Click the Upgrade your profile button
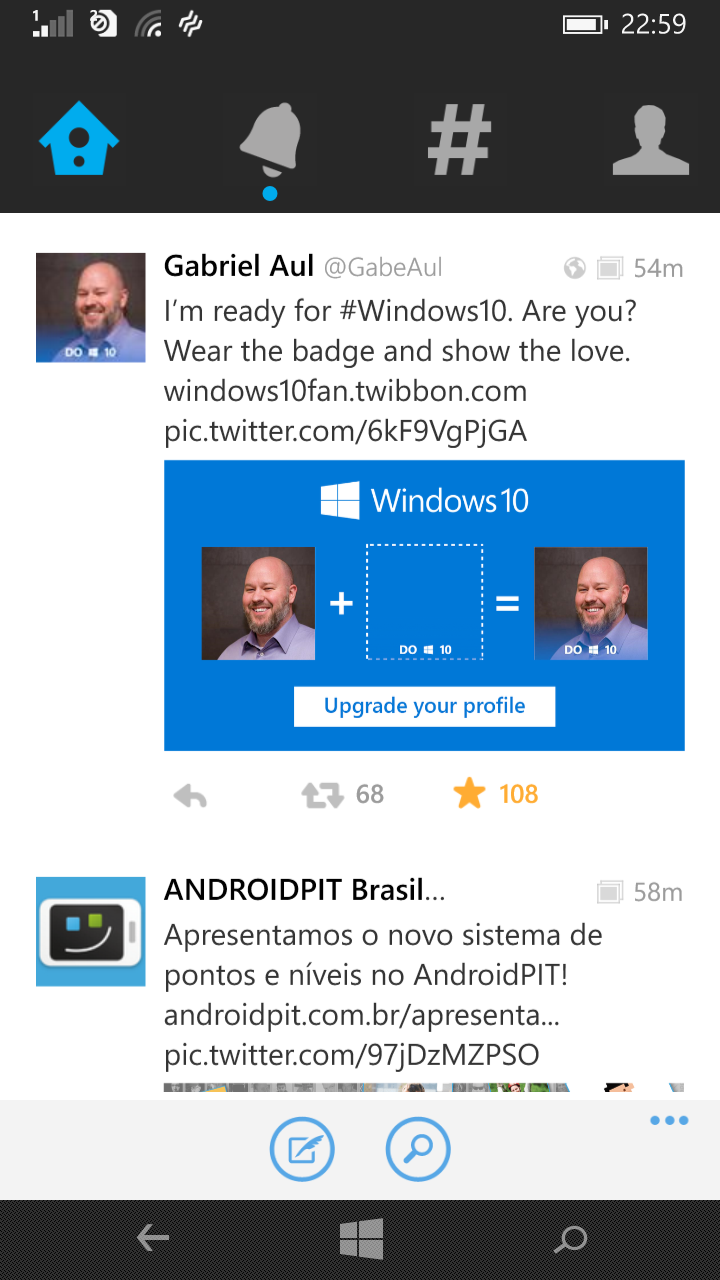 424,706
